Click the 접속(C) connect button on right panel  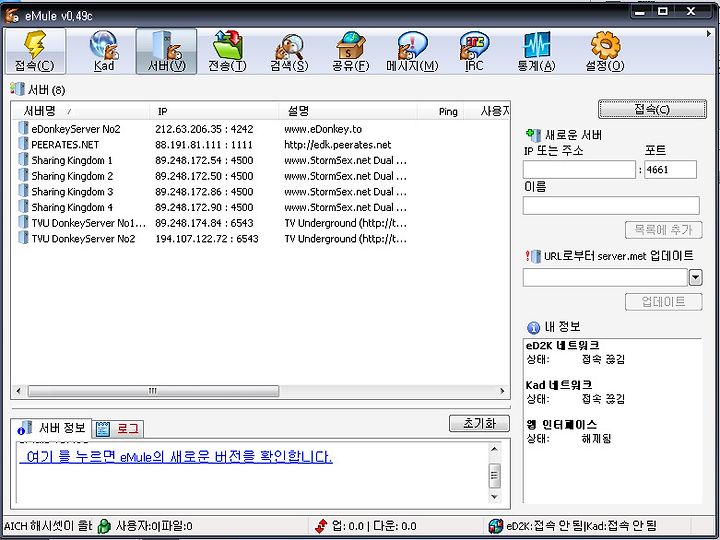652,109
